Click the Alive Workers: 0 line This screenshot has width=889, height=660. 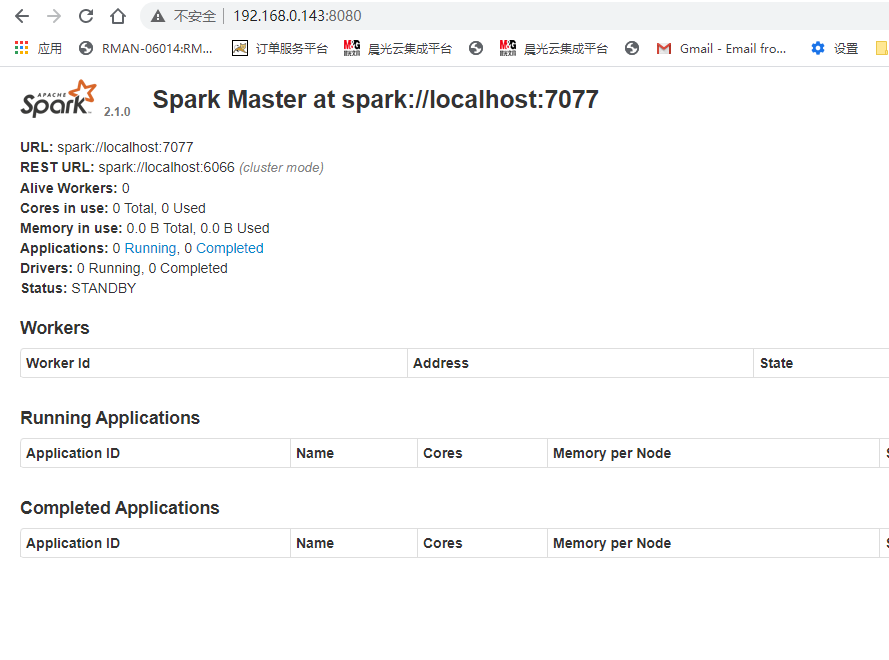click(x=75, y=188)
